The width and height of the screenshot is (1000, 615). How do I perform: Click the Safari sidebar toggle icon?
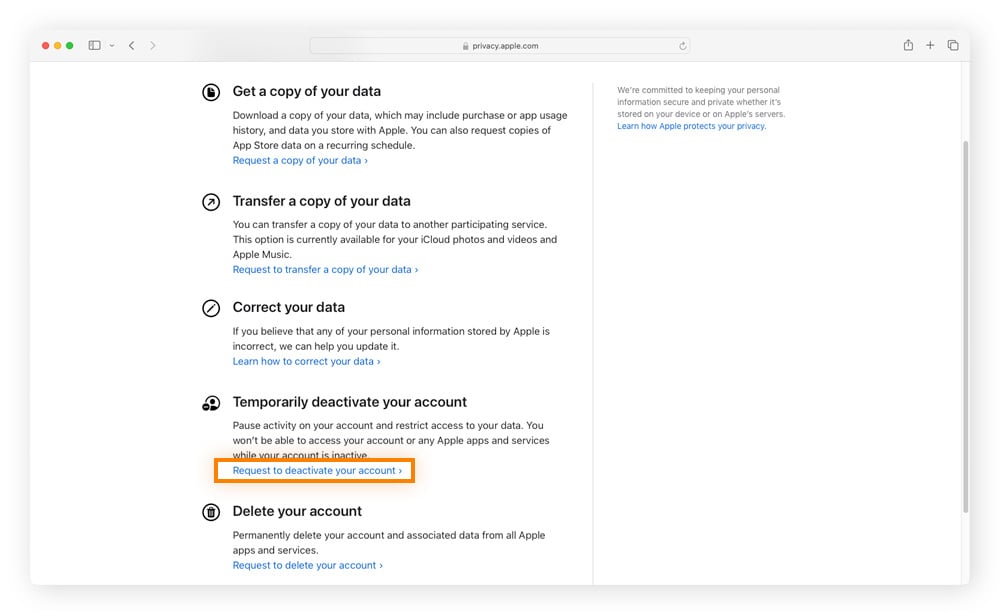pos(94,46)
